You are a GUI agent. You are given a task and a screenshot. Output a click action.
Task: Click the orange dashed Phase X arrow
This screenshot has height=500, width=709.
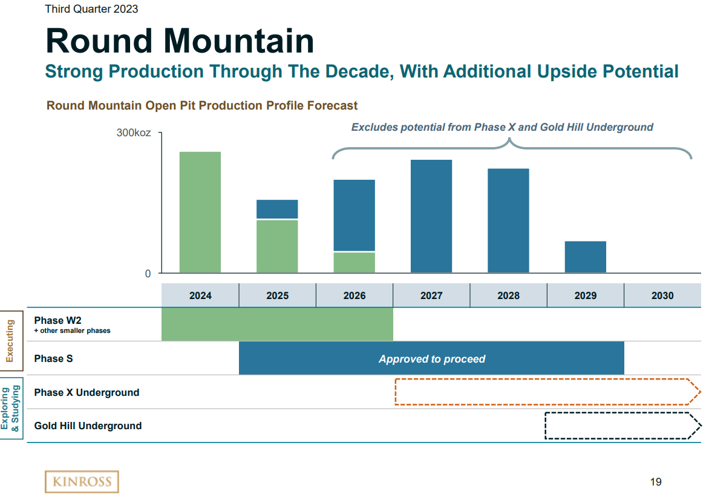pyautogui.click(x=548, y=392)
